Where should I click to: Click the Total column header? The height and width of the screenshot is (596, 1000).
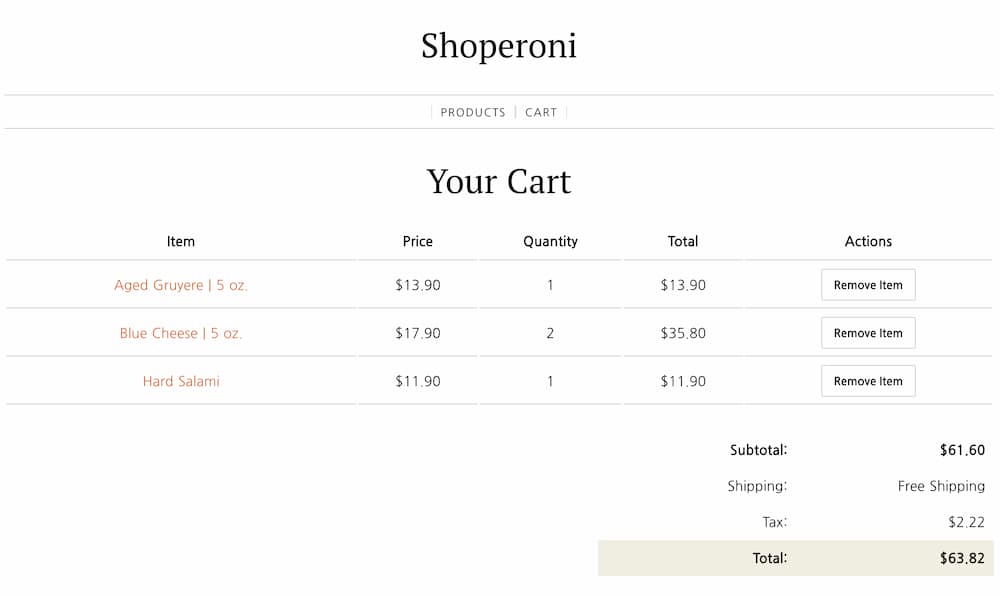pyautogui.click(x=683, y=241)
